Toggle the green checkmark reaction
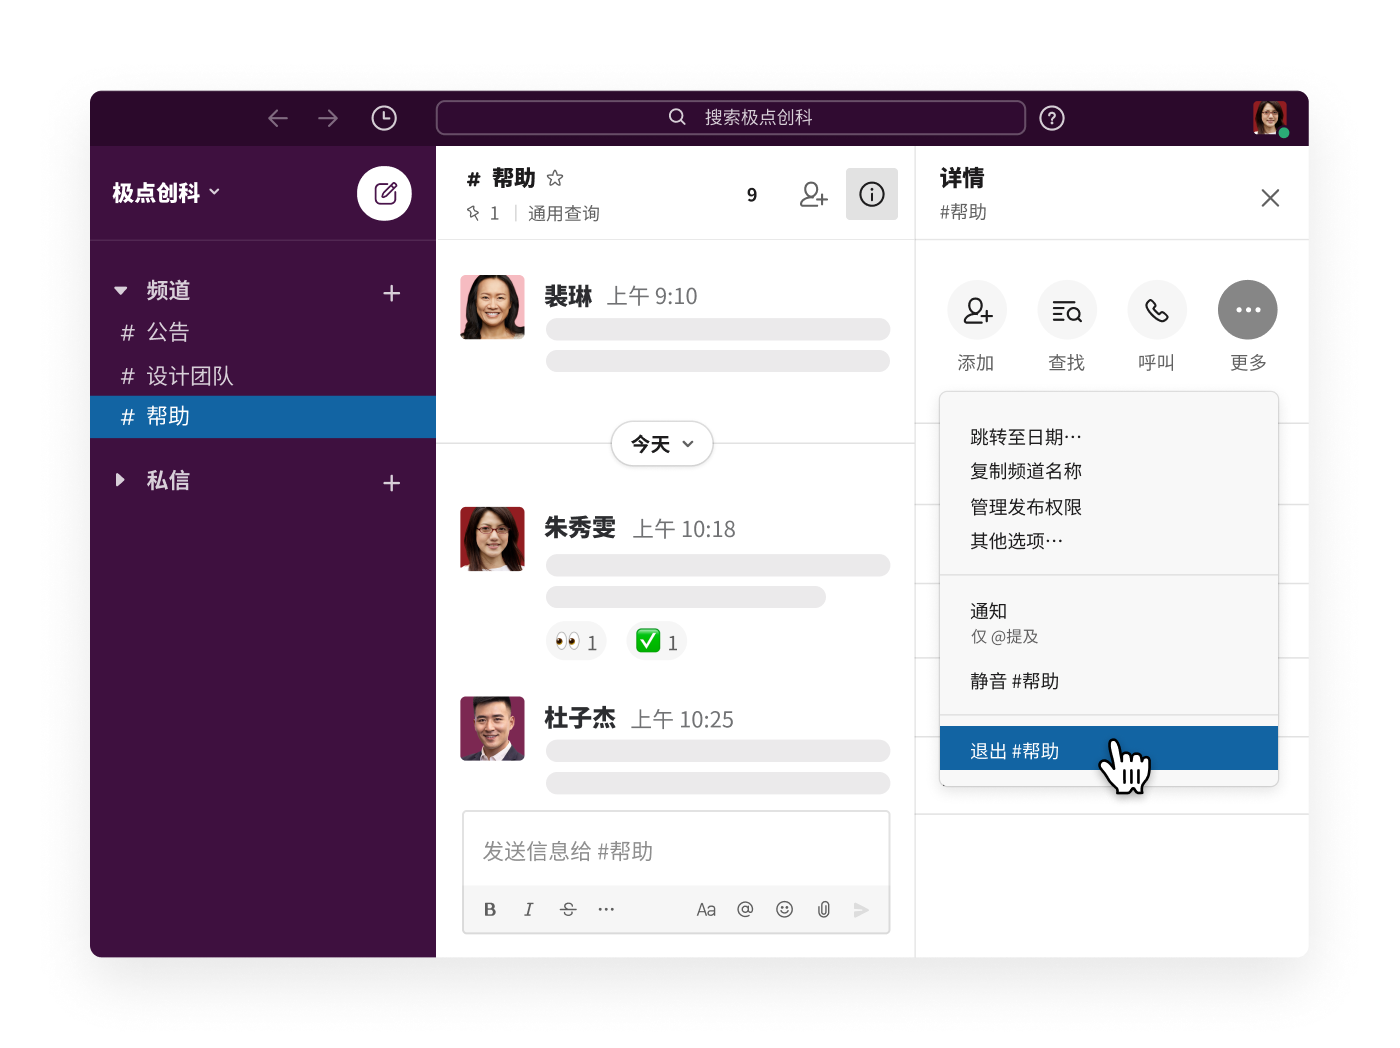The height and width of the screenshot is (1048, 1400). click(657, 642)
